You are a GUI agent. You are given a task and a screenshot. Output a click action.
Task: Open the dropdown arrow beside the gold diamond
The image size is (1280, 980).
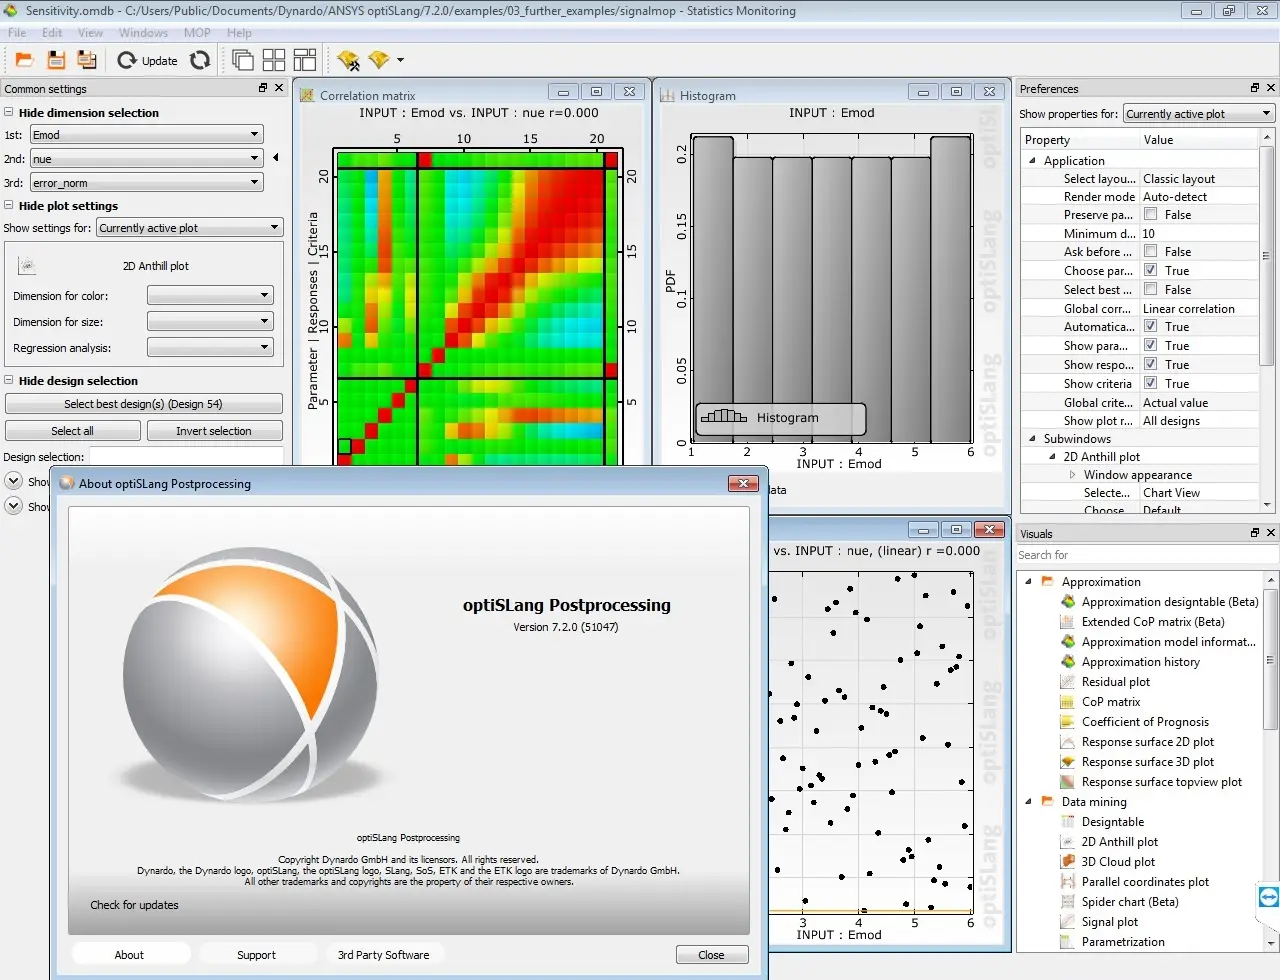[400, 60]
